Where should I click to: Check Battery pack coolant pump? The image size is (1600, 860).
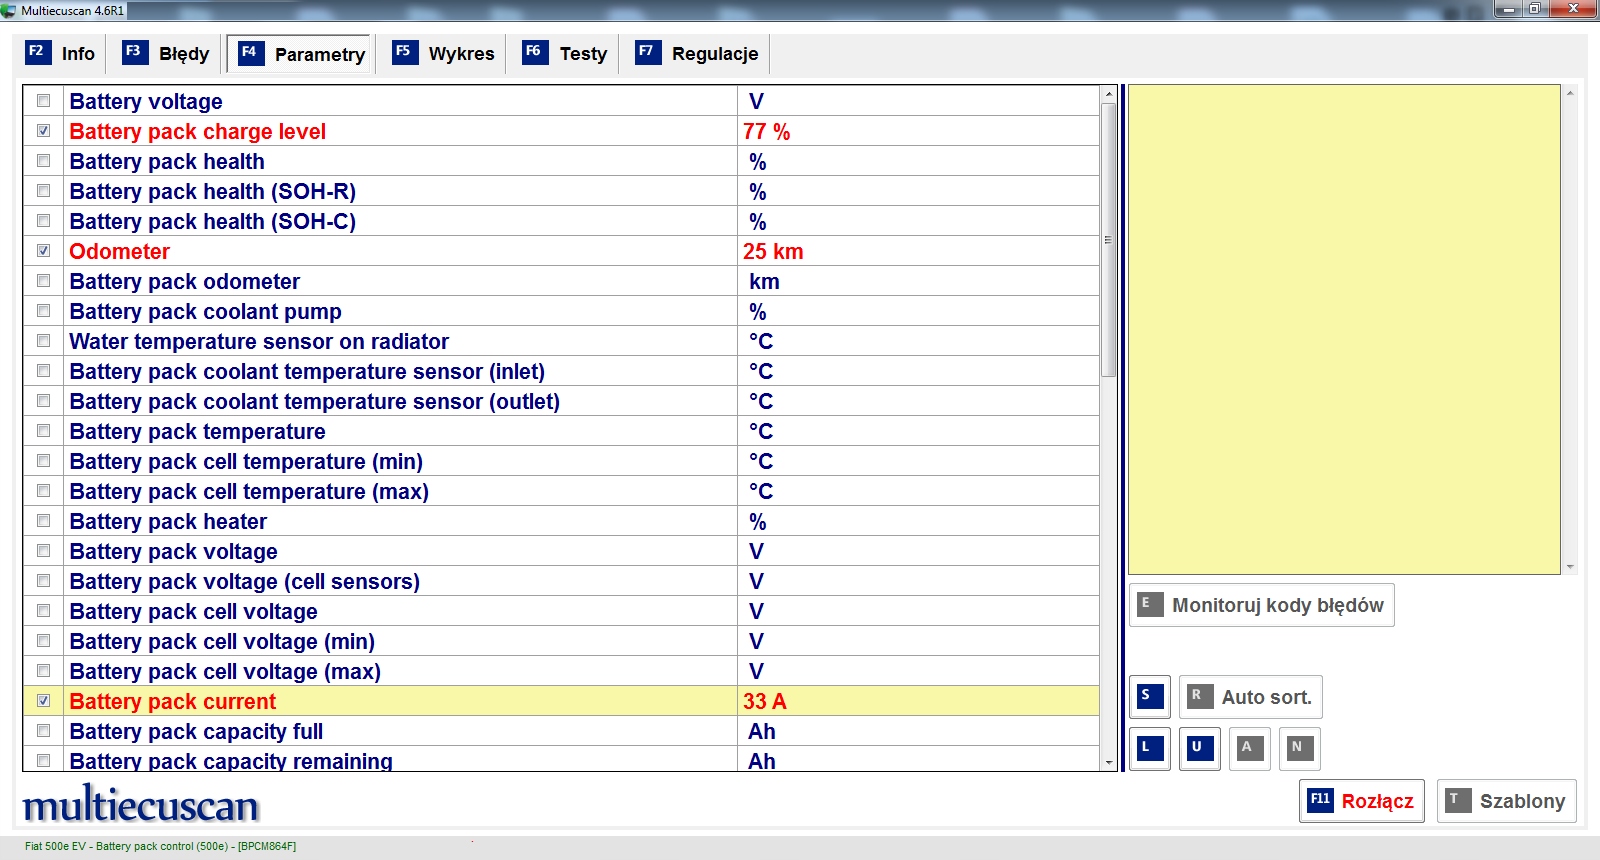[x=43, y=311]
